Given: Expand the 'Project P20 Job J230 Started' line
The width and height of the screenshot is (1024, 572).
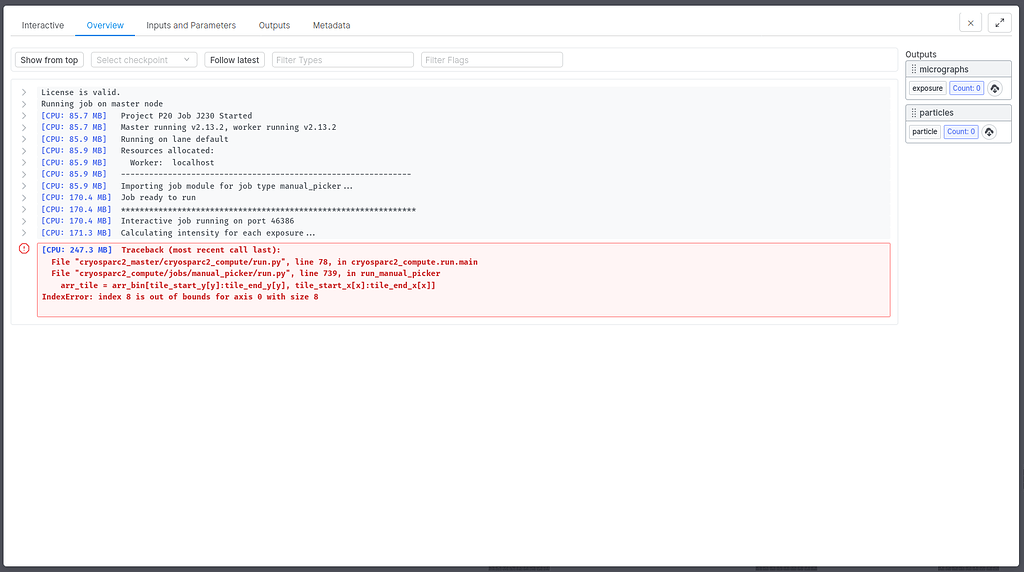Looking at the screenshot, I should pos(24,116).
